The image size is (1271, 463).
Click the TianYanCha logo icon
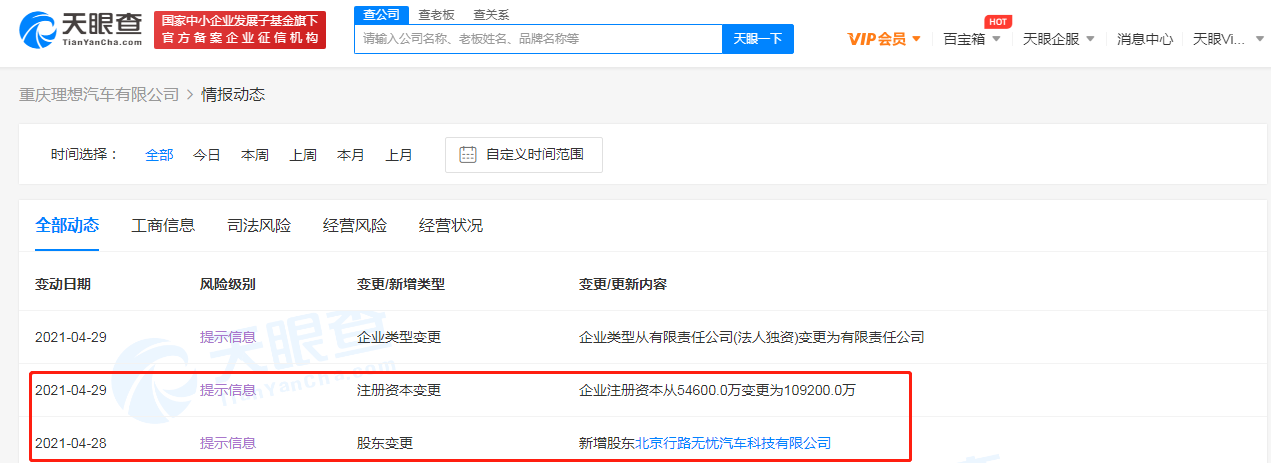click(42, 30)
